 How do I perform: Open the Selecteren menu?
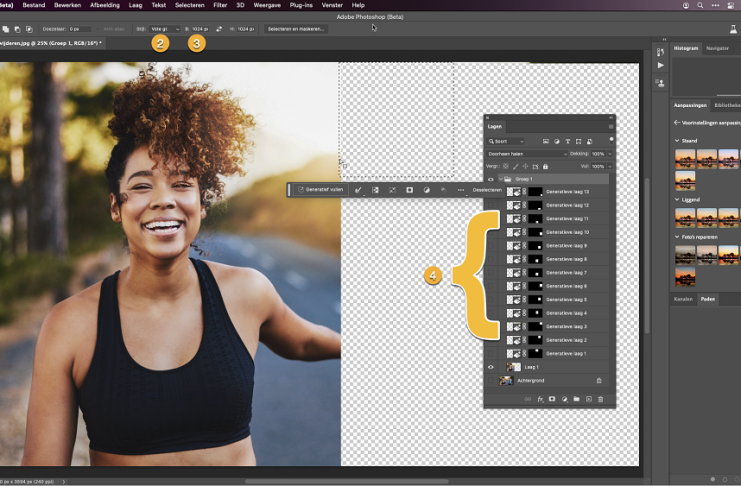[x=190, y=5]
